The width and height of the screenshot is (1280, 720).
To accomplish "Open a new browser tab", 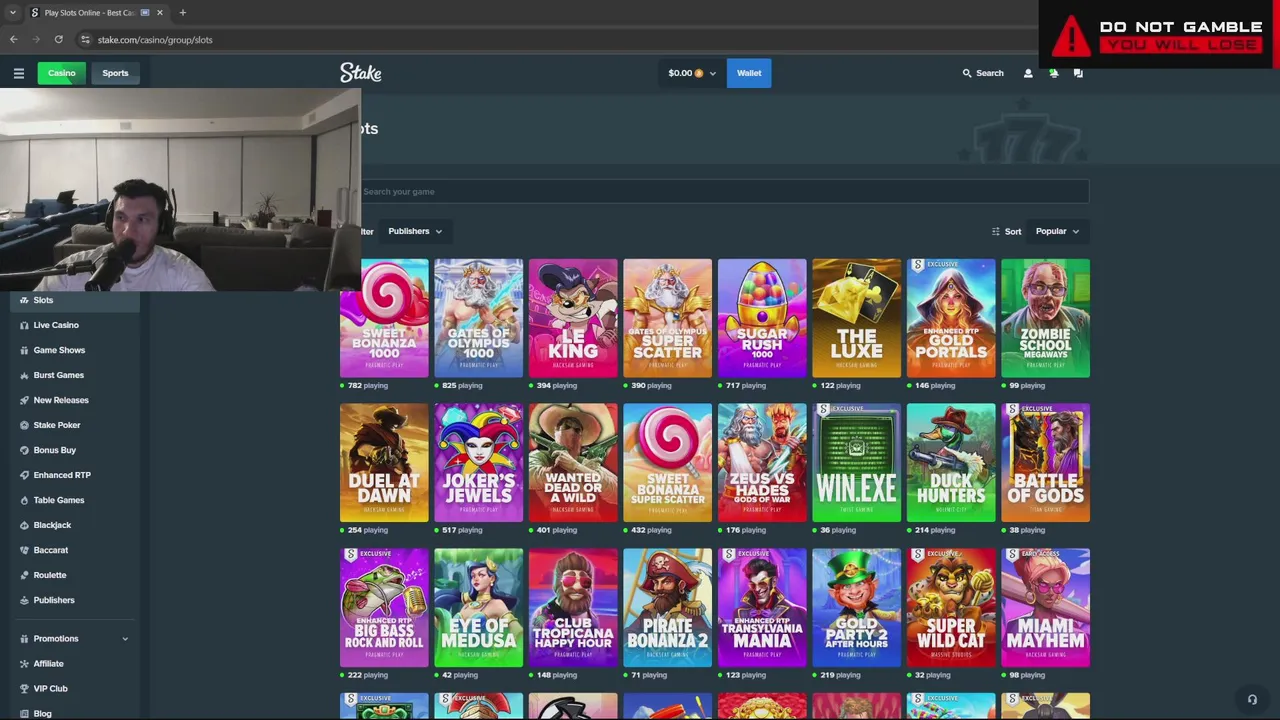I will click(x=183, y=13).
